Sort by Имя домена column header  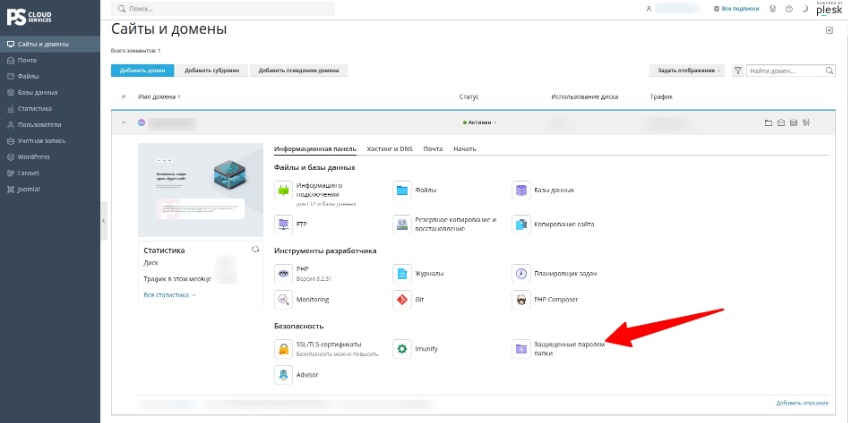tap(159, 97)
